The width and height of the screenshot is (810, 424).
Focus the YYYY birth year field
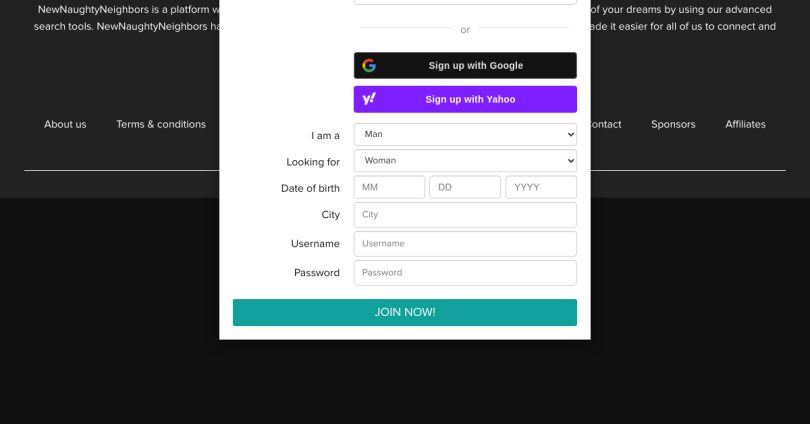click(541, 187)
